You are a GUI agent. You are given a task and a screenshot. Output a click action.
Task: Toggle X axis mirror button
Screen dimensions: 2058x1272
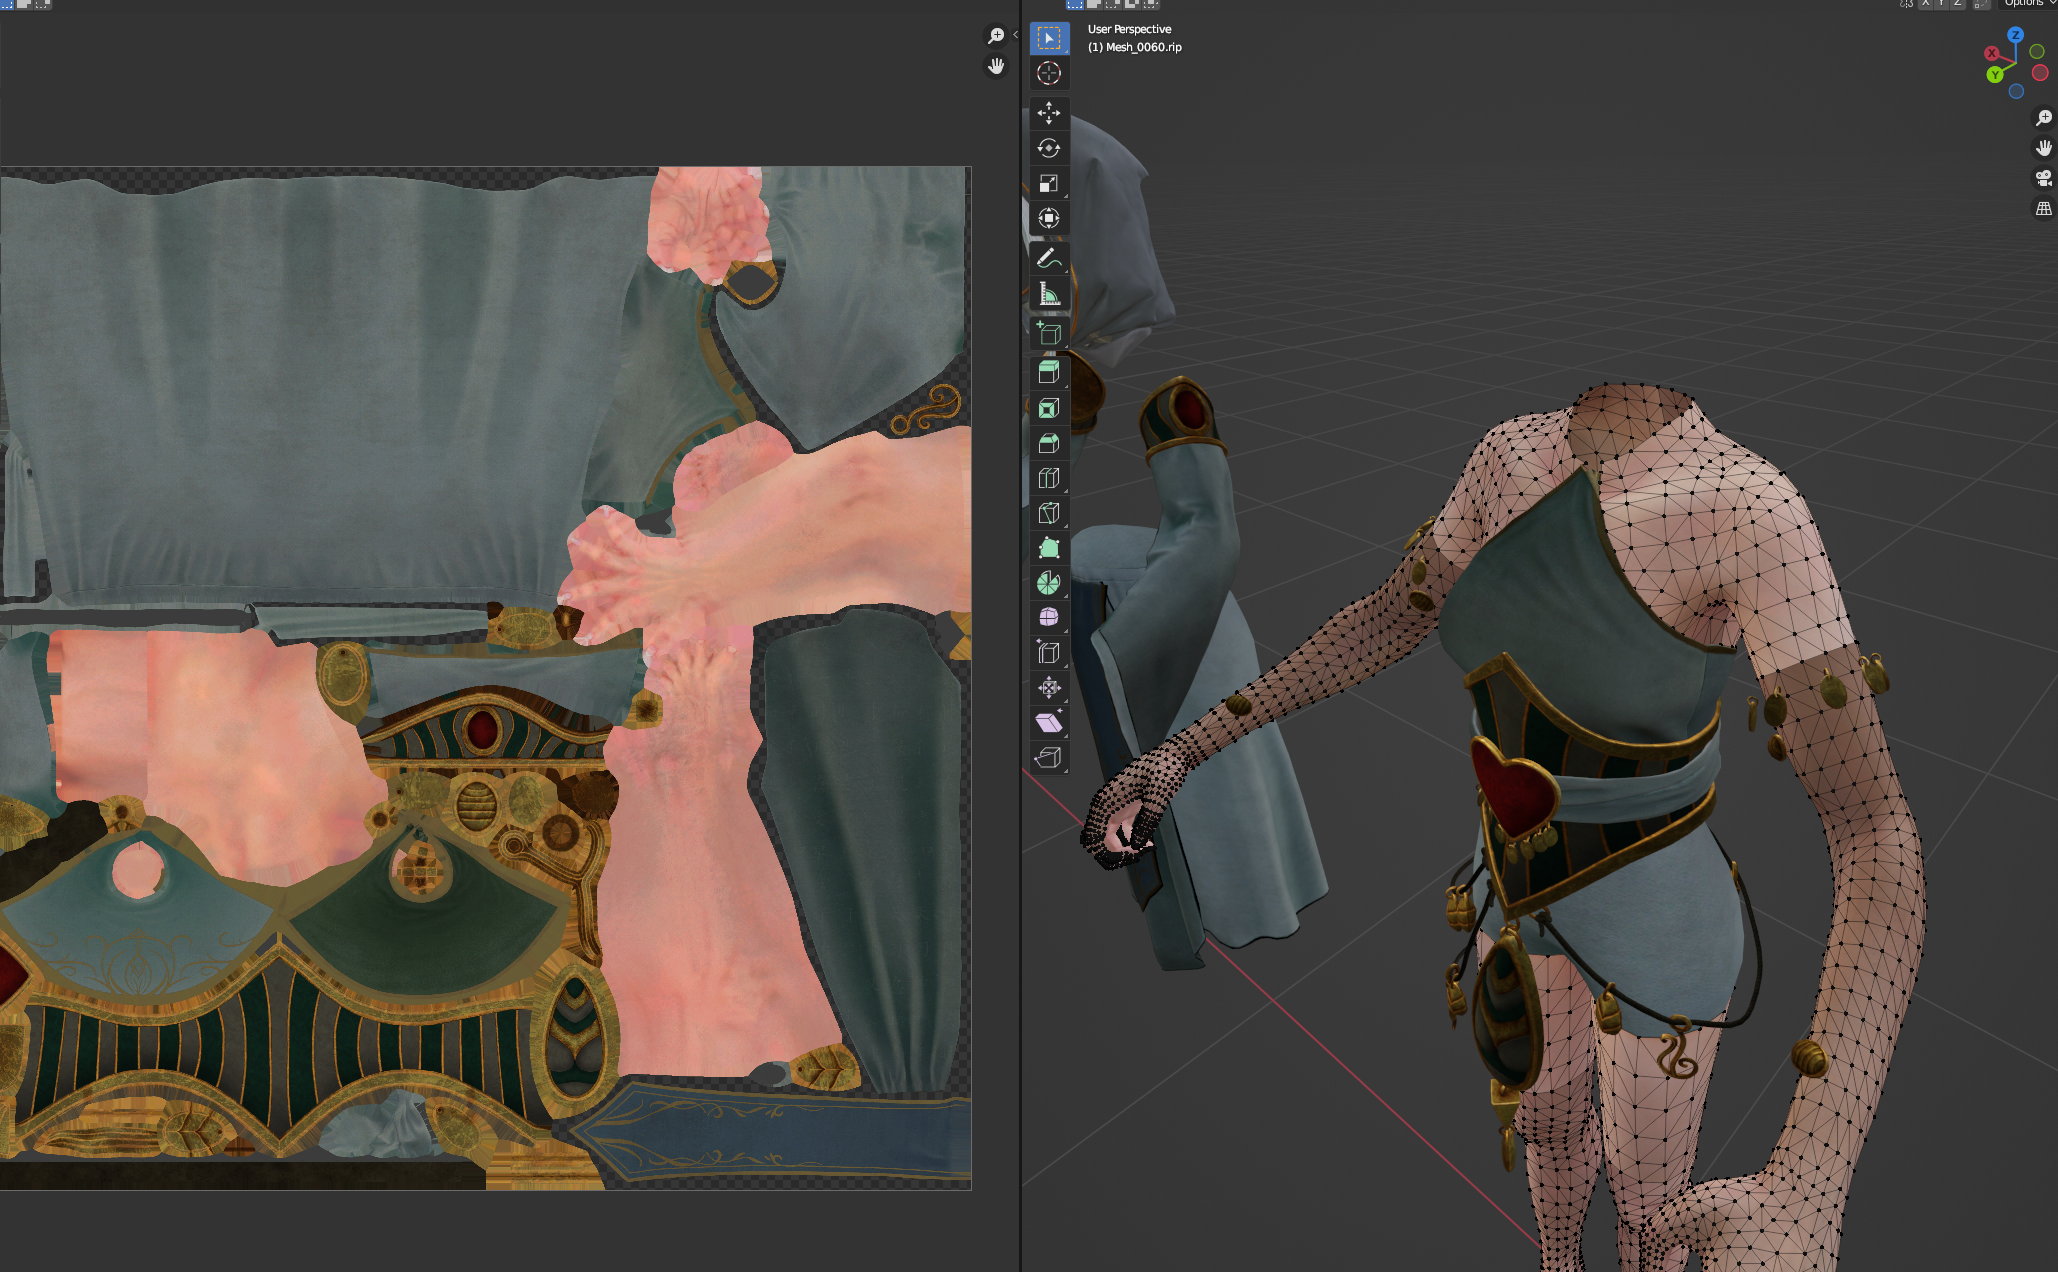point(1925,3)
